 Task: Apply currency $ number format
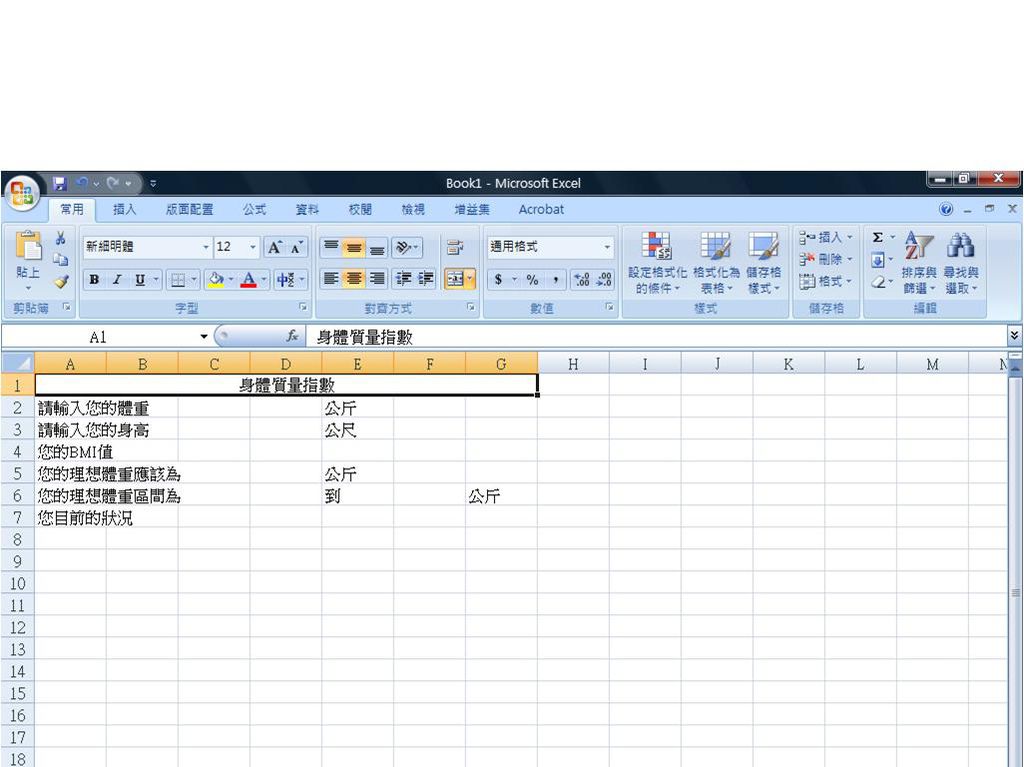click(498, 280)
